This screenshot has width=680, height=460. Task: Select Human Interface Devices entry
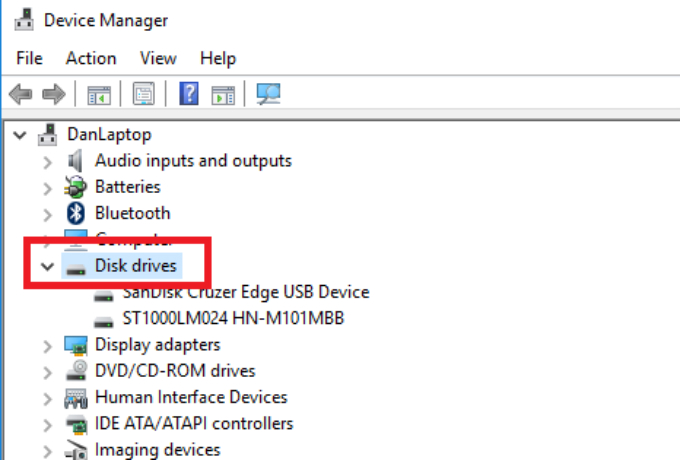pos(191,397)
